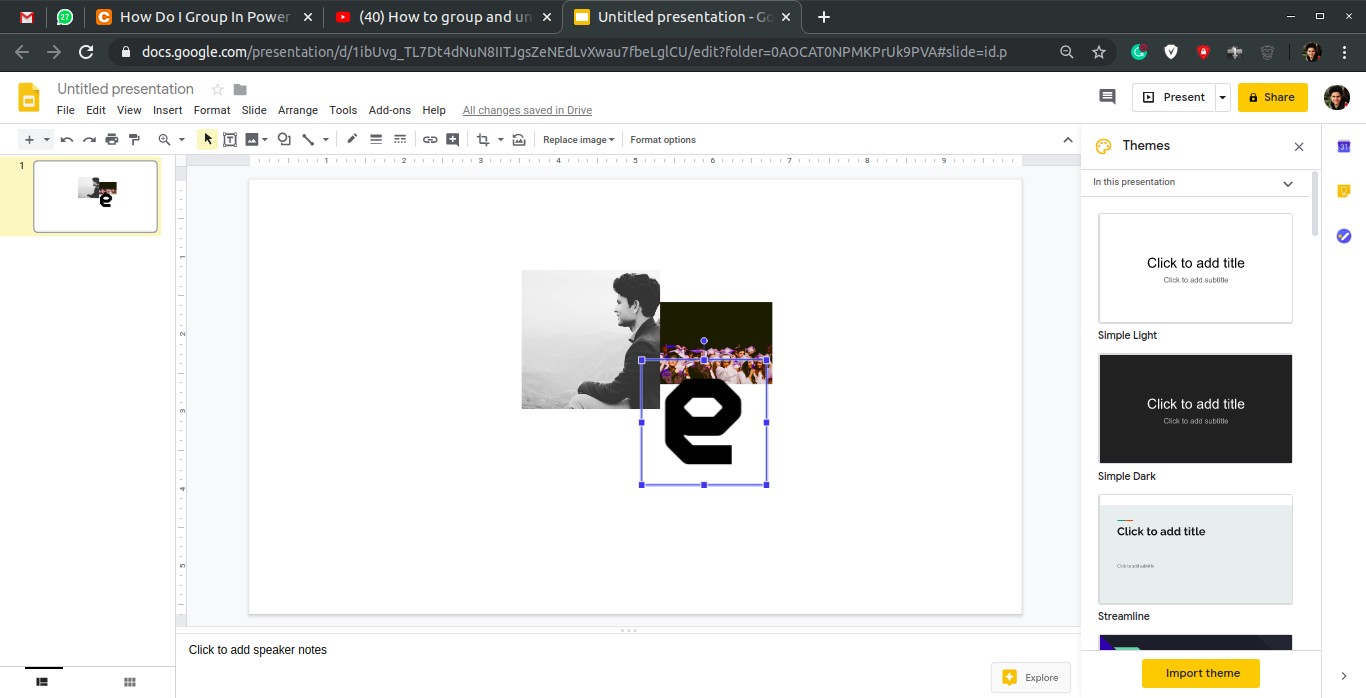Switch to filmstrip view icon
This screenshot has height=698, width=1366.
[42, 681]
